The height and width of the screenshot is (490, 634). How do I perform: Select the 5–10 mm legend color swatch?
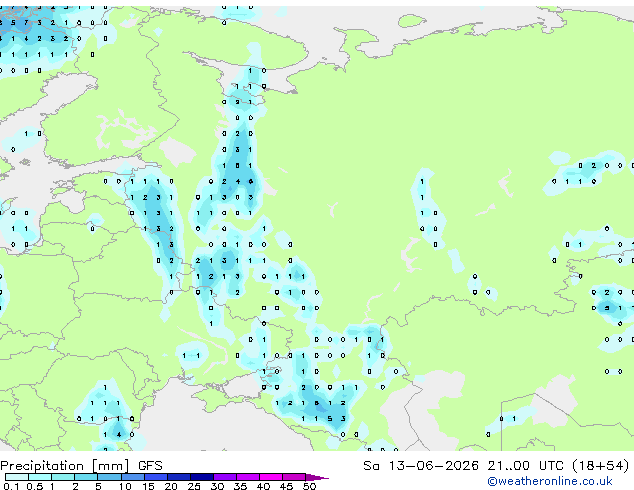(x=110, y=477)
